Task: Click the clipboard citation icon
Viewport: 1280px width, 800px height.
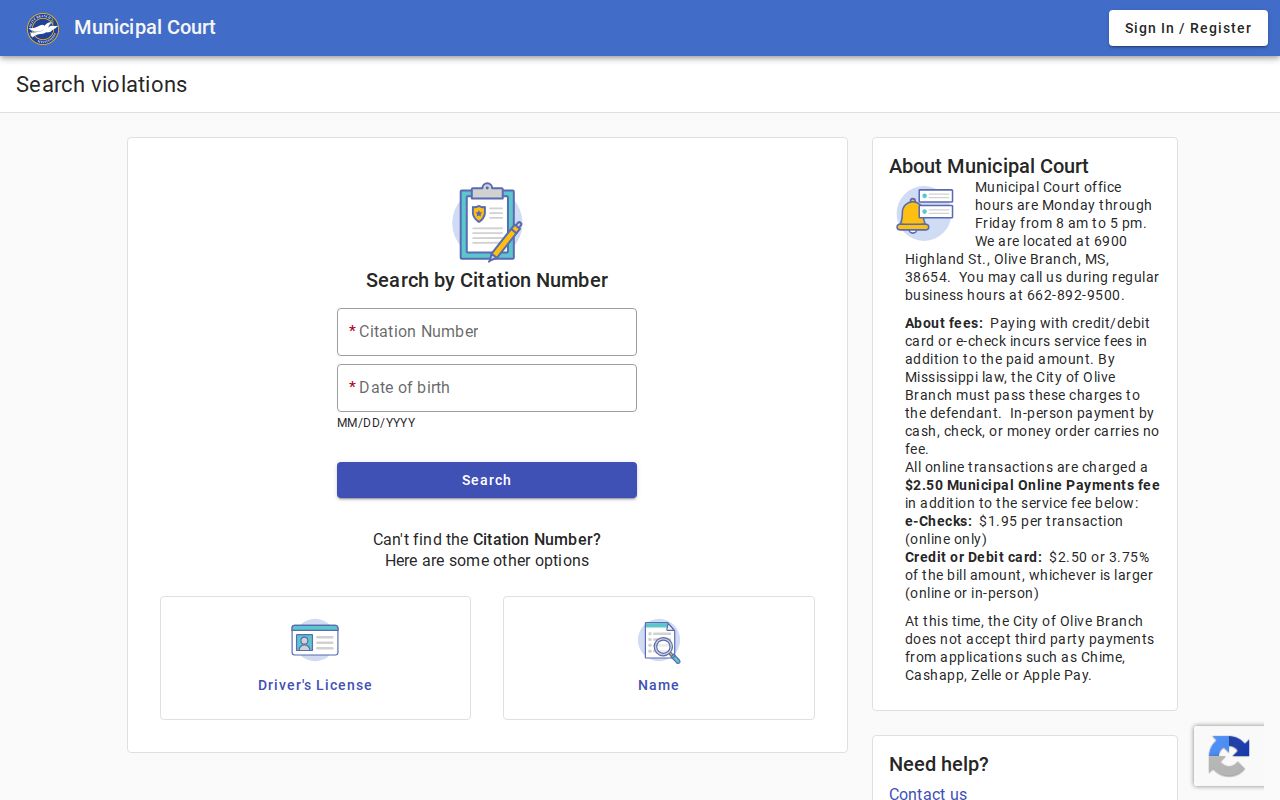Action: (x=487, y=222)
